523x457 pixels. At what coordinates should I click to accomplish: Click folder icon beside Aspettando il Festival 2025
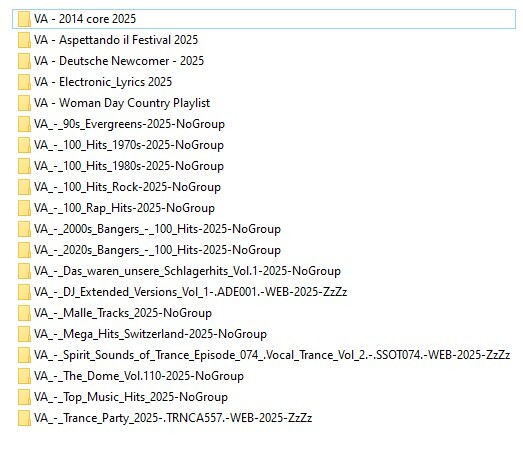tap(24, 40)
